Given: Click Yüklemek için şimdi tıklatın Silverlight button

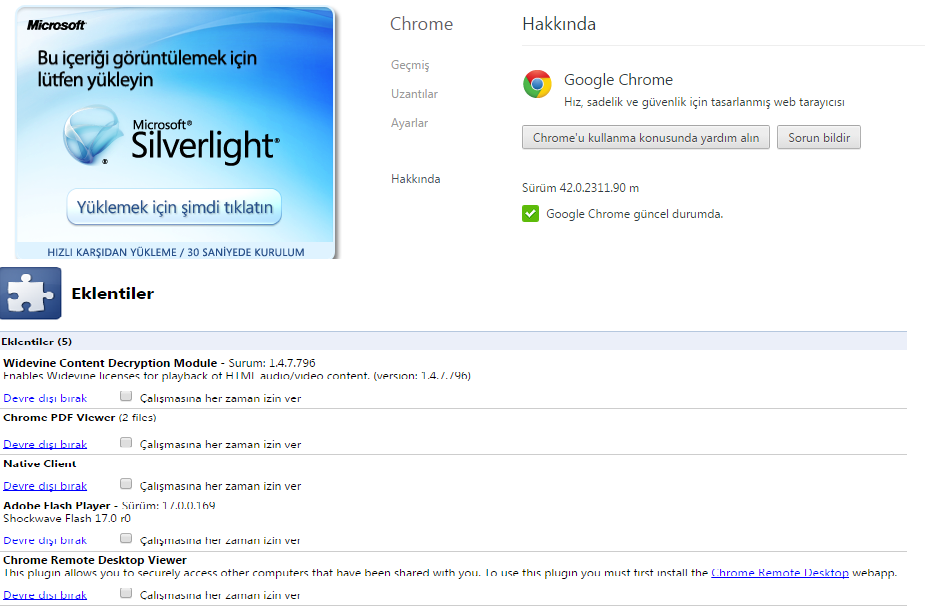Looking at the screenshot, I should point(174,207).
